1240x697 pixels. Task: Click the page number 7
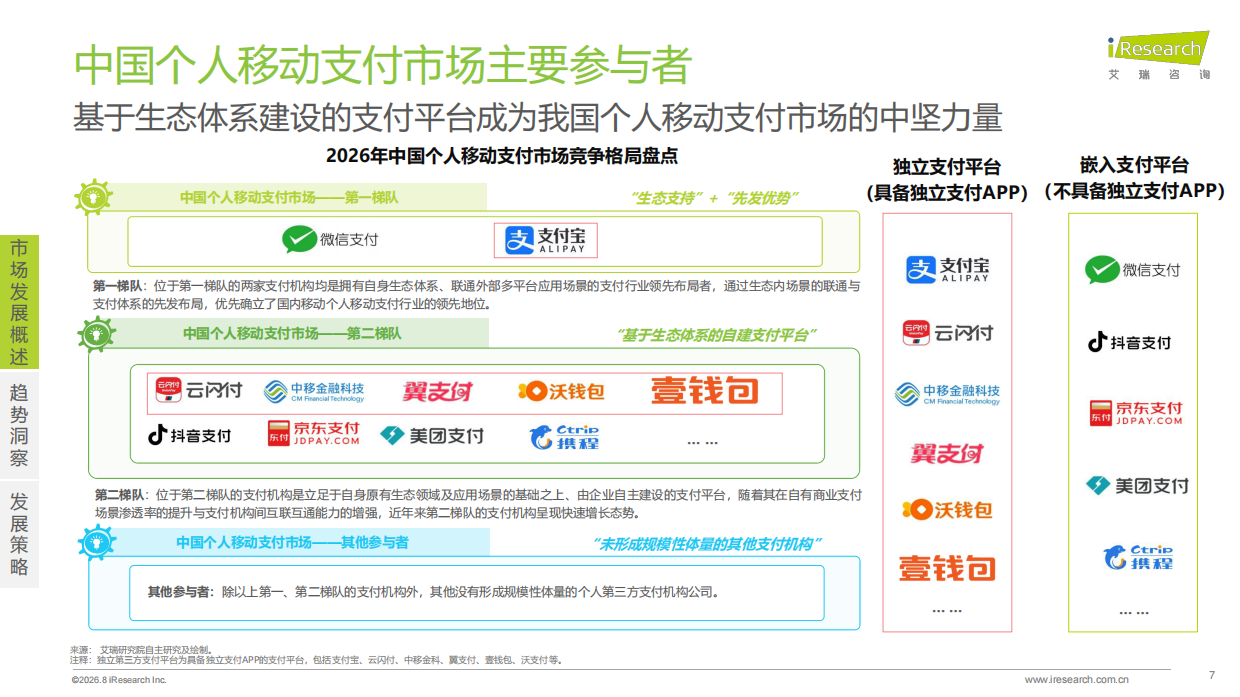coord(1212,674)
